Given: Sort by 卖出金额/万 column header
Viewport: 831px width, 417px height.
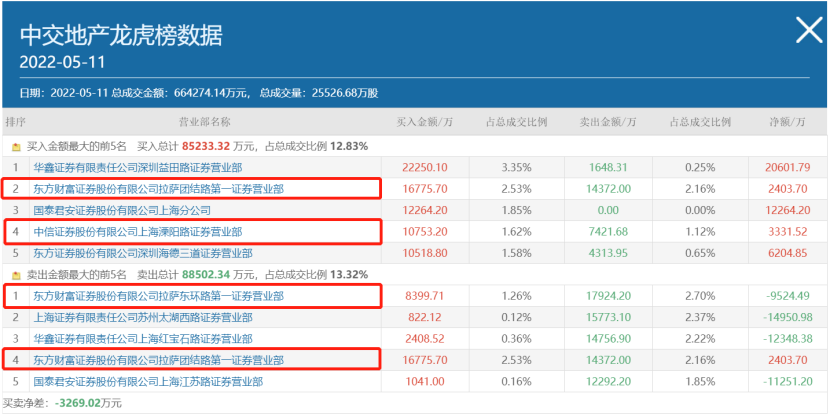Looking at the screenshot, I should 606,122.
